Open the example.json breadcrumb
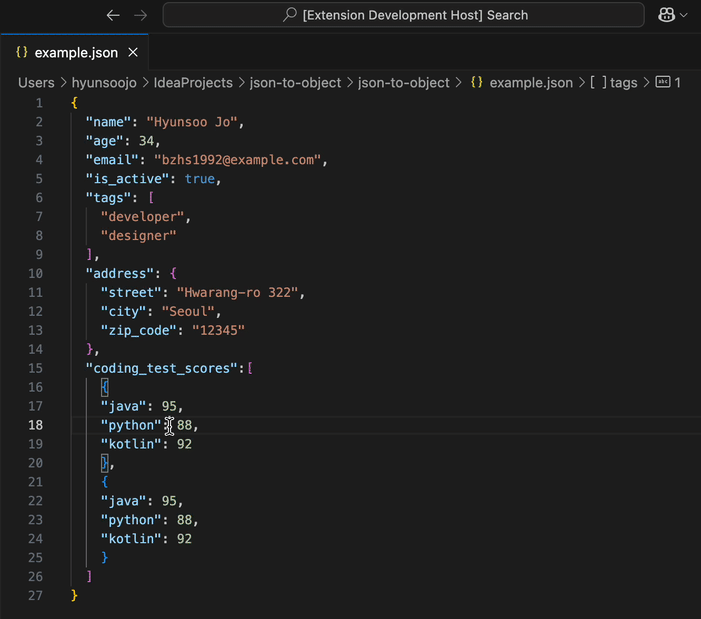The image size is (701, 619). click(x=531, y=83)
